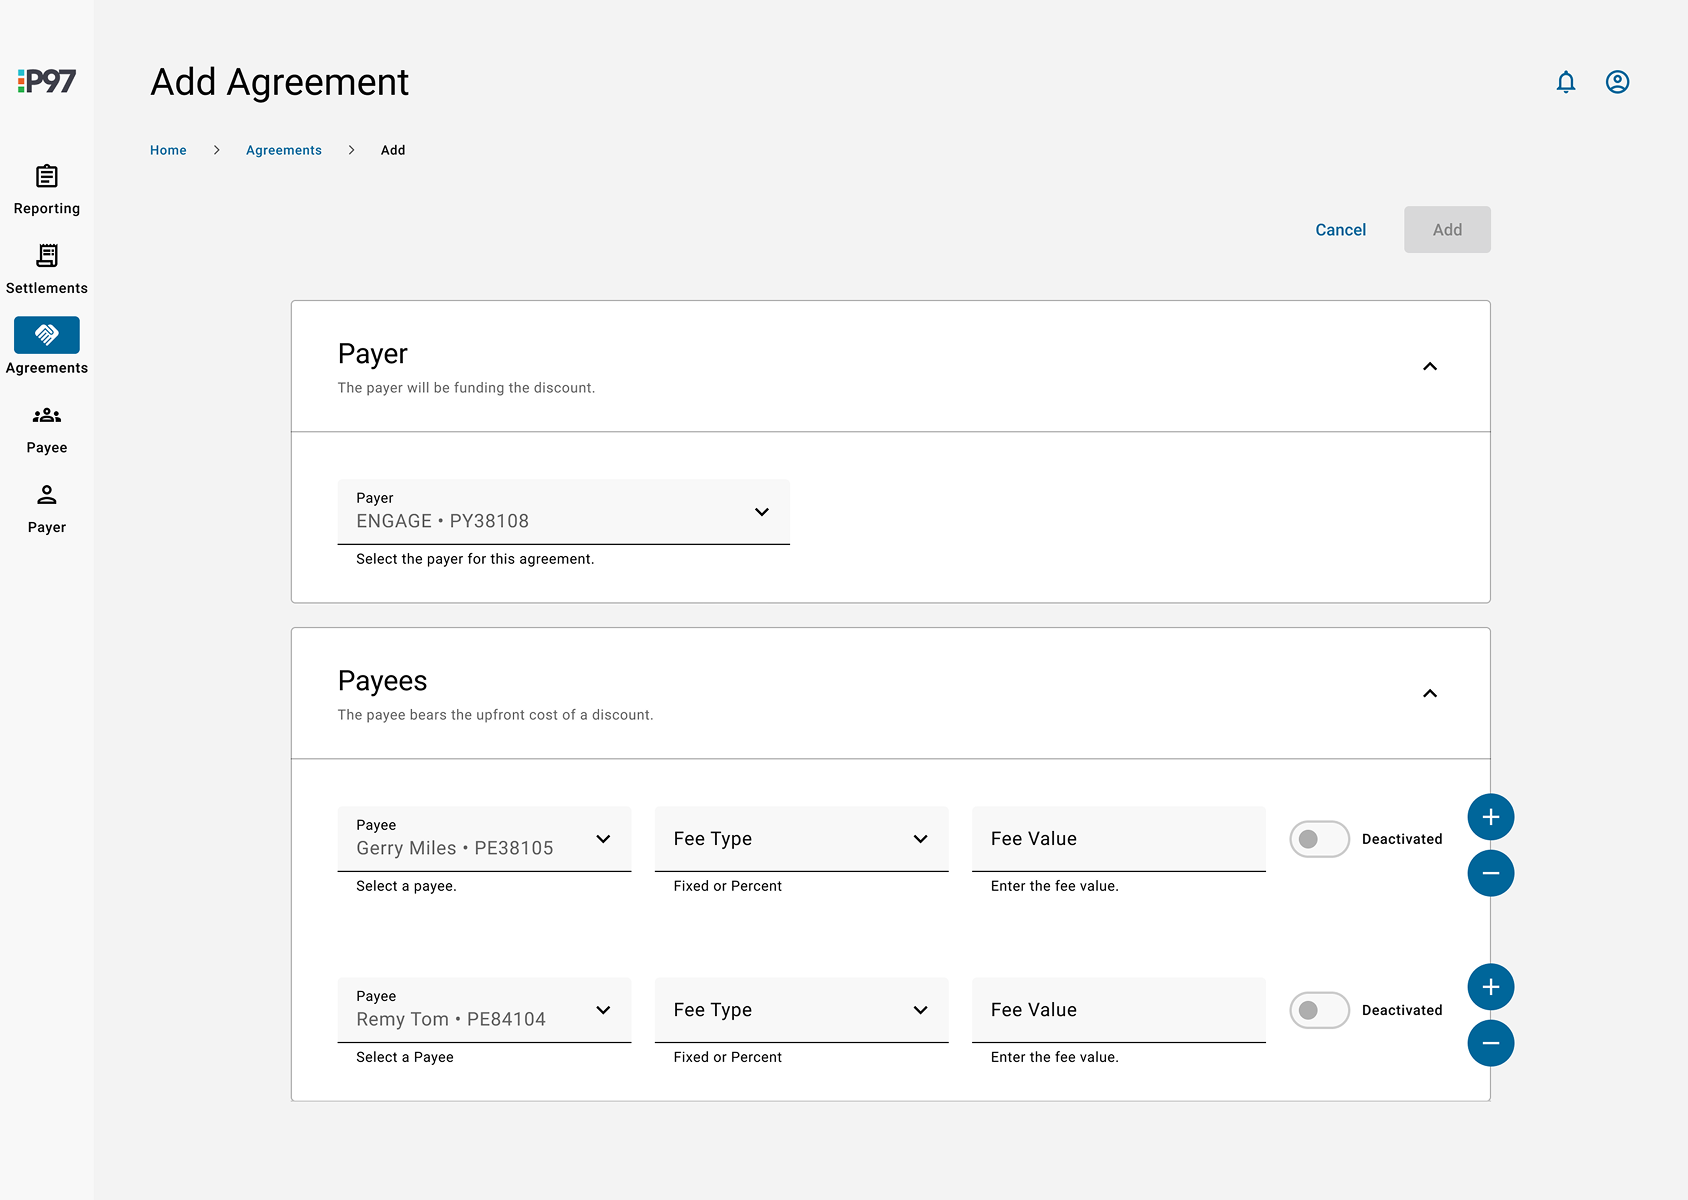Add a payee row after Remy Tom
This screenshot has height=1200, width=1688.
click(1490, 987)
